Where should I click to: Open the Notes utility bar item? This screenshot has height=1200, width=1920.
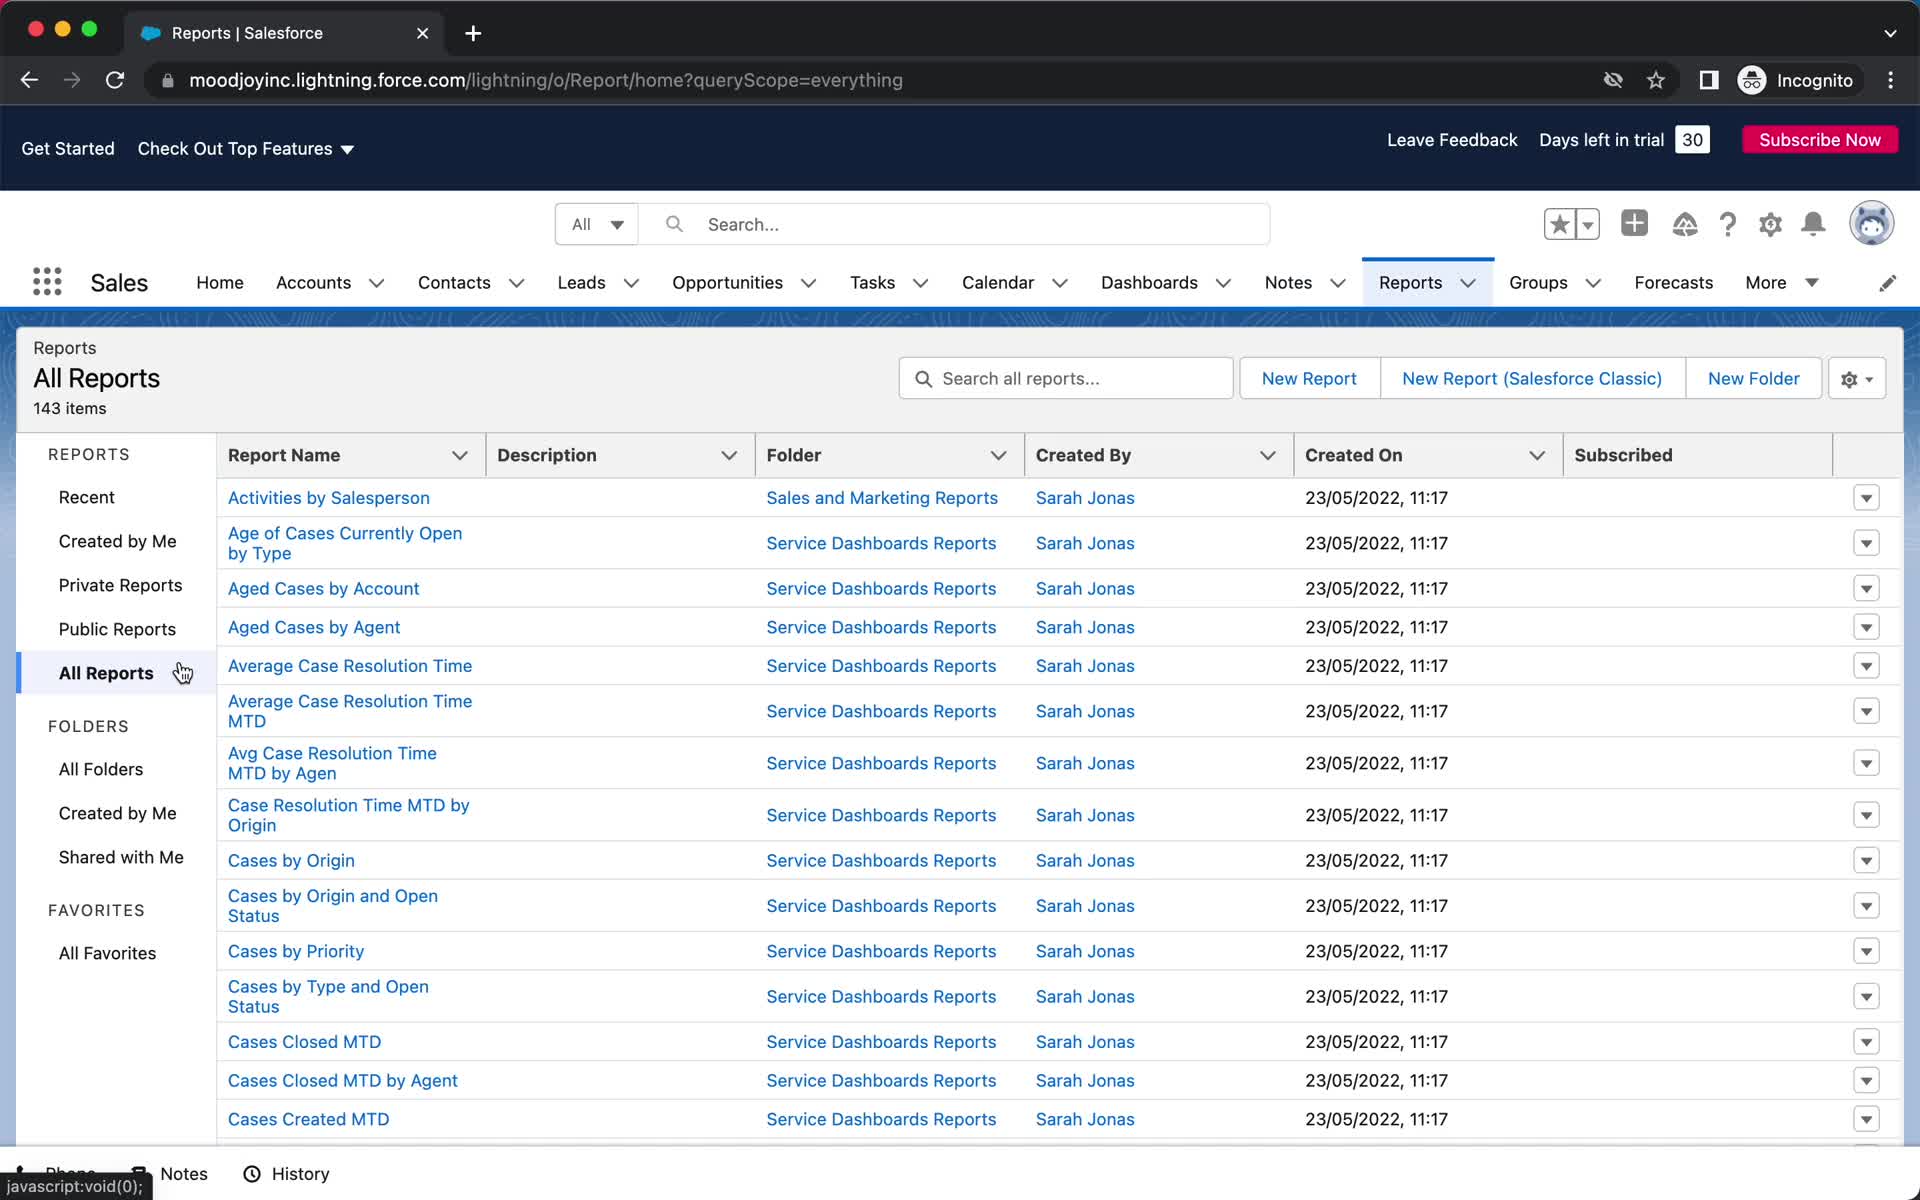pyautogui.click(x=171, y=1174)
